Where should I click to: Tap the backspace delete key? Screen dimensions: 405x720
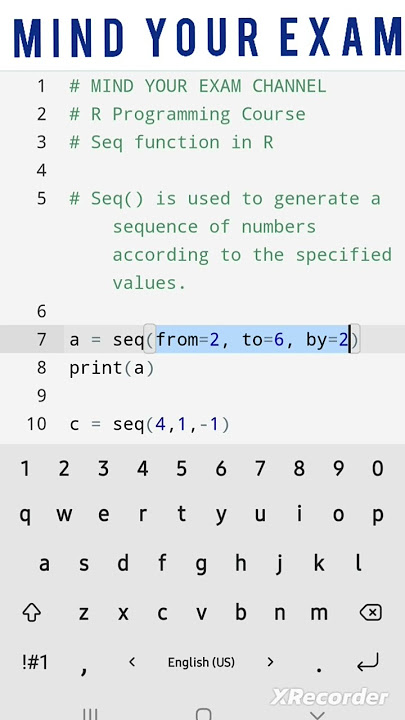coord(371,612)
